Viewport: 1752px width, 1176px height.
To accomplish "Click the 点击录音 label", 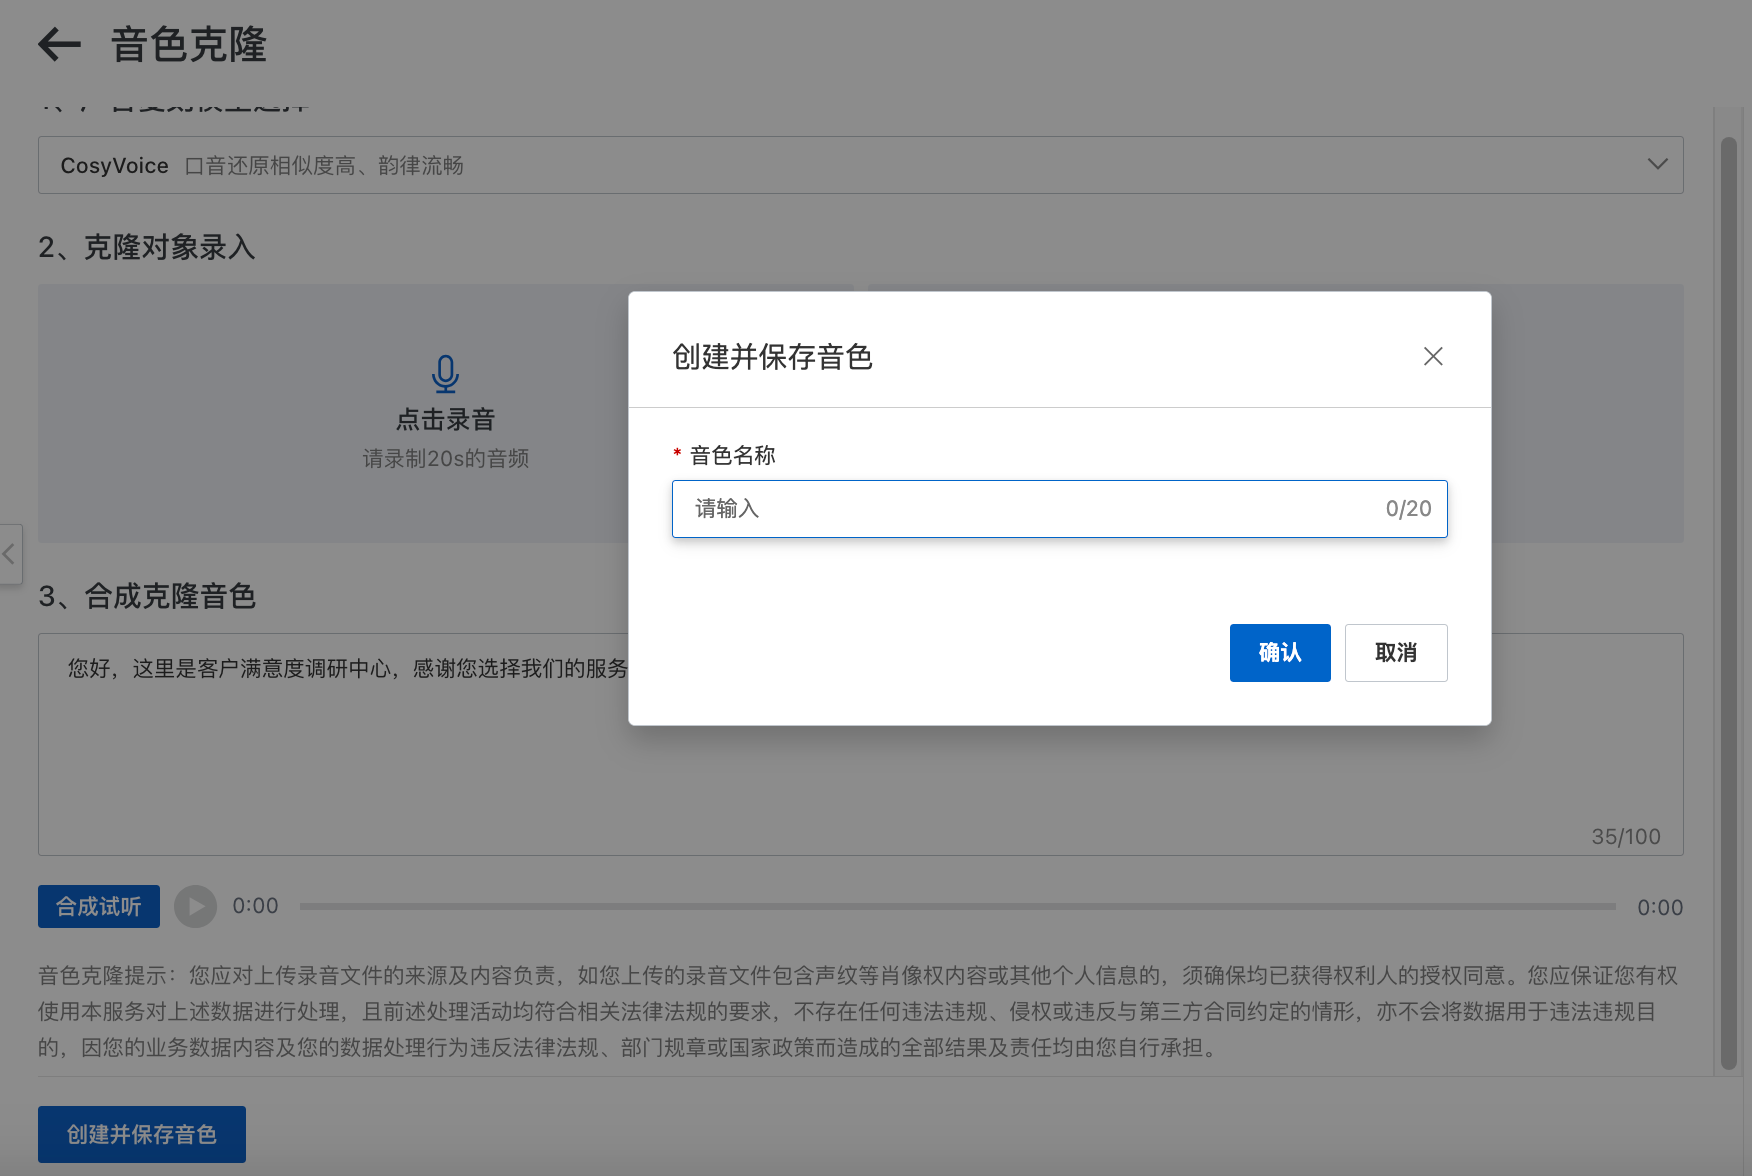I will pos(445,420).
